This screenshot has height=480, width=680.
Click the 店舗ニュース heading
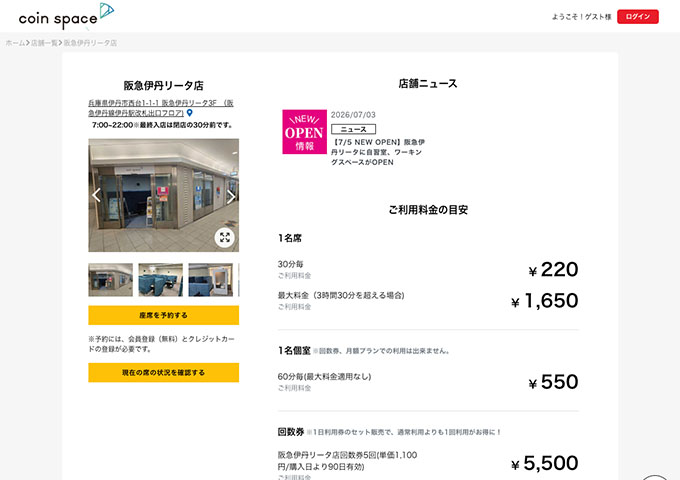coord(428,84)
